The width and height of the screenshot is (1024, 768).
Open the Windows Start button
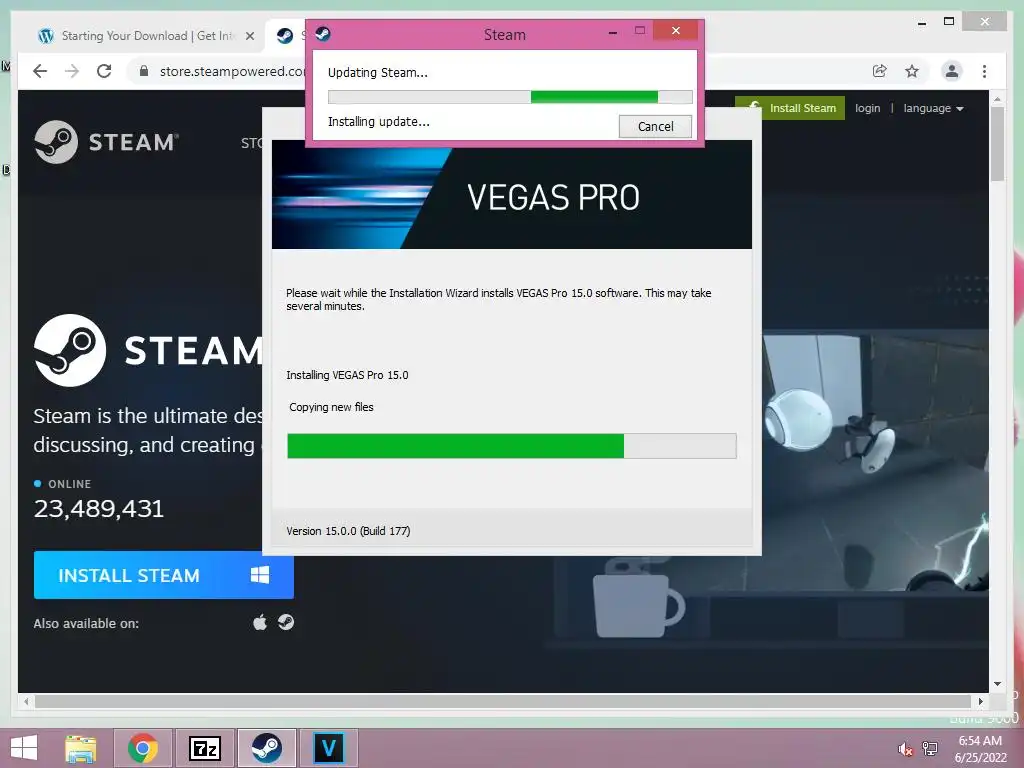pos(24,748)
